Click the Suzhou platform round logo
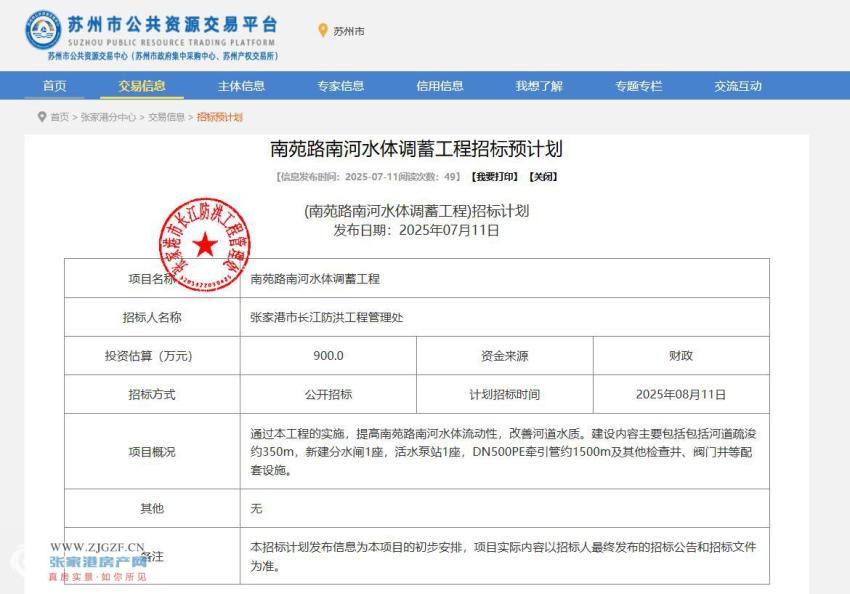 [43, 30]
